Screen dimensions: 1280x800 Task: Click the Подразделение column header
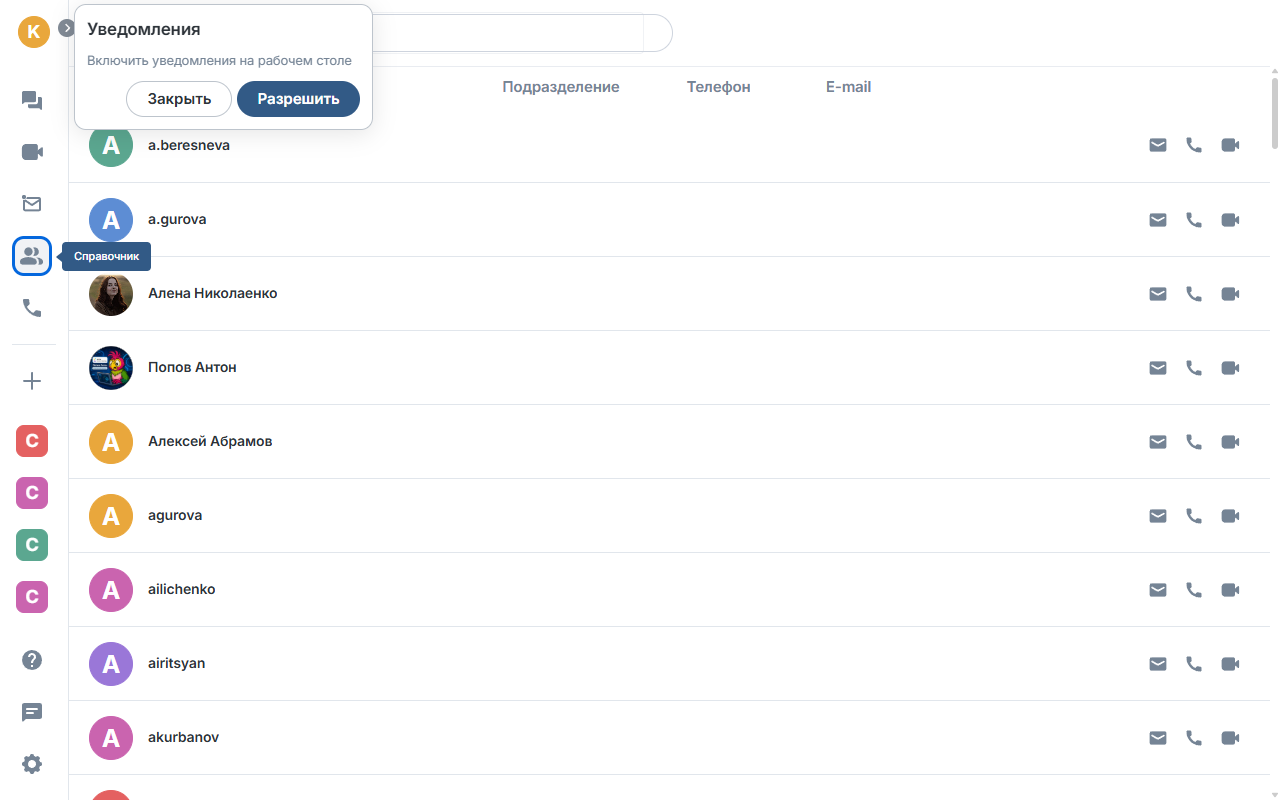(x=561, y=87)
